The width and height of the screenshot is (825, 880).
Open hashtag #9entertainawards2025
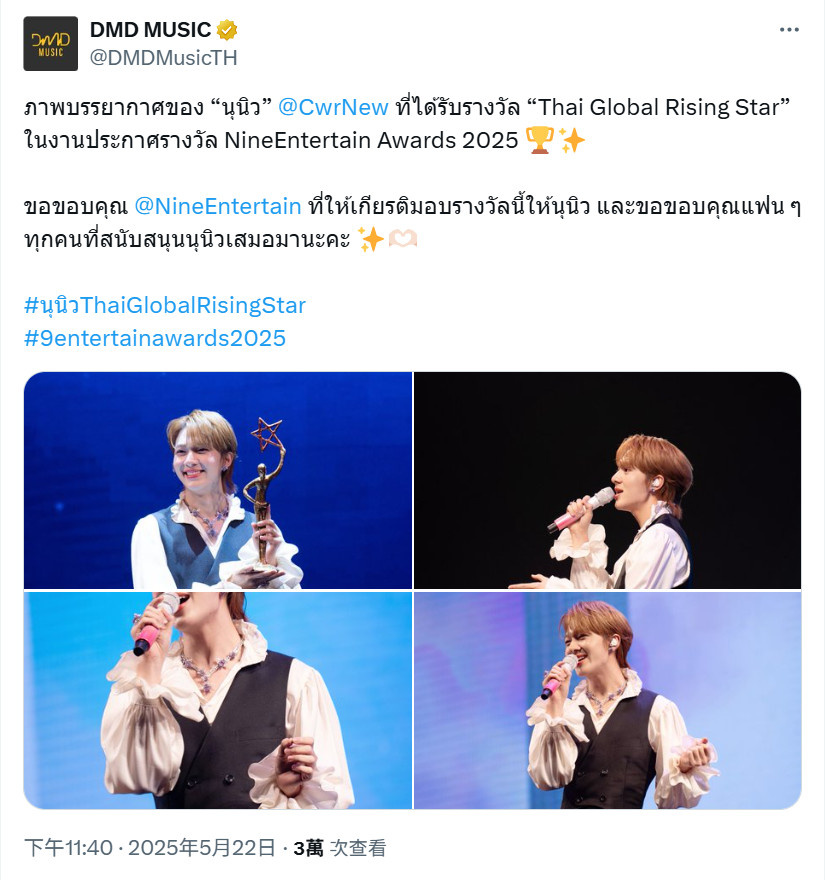click(x=155, y=338)
